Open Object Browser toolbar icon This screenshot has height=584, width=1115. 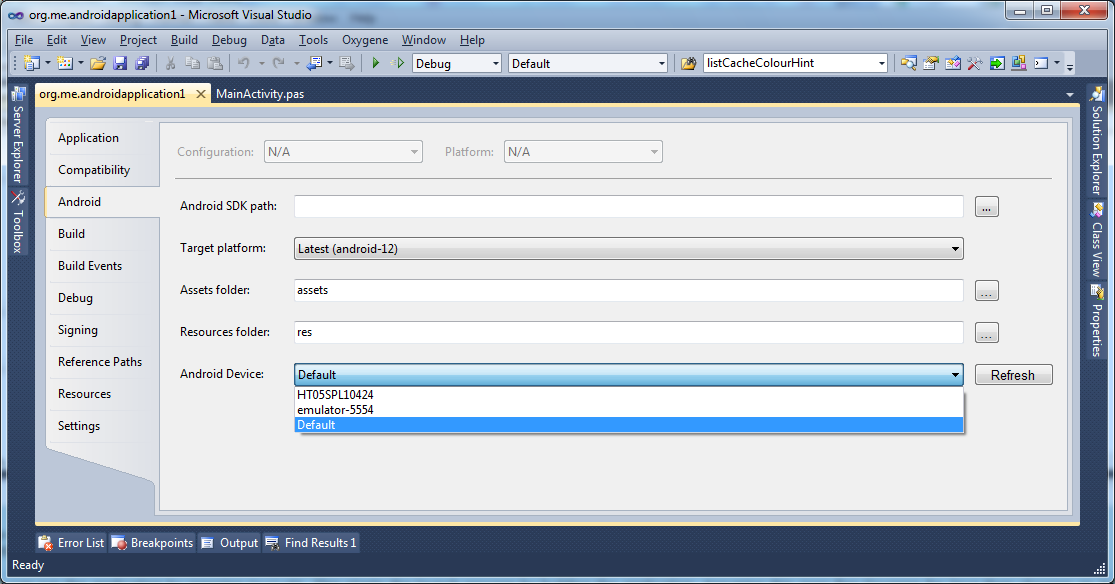[952, 63]
